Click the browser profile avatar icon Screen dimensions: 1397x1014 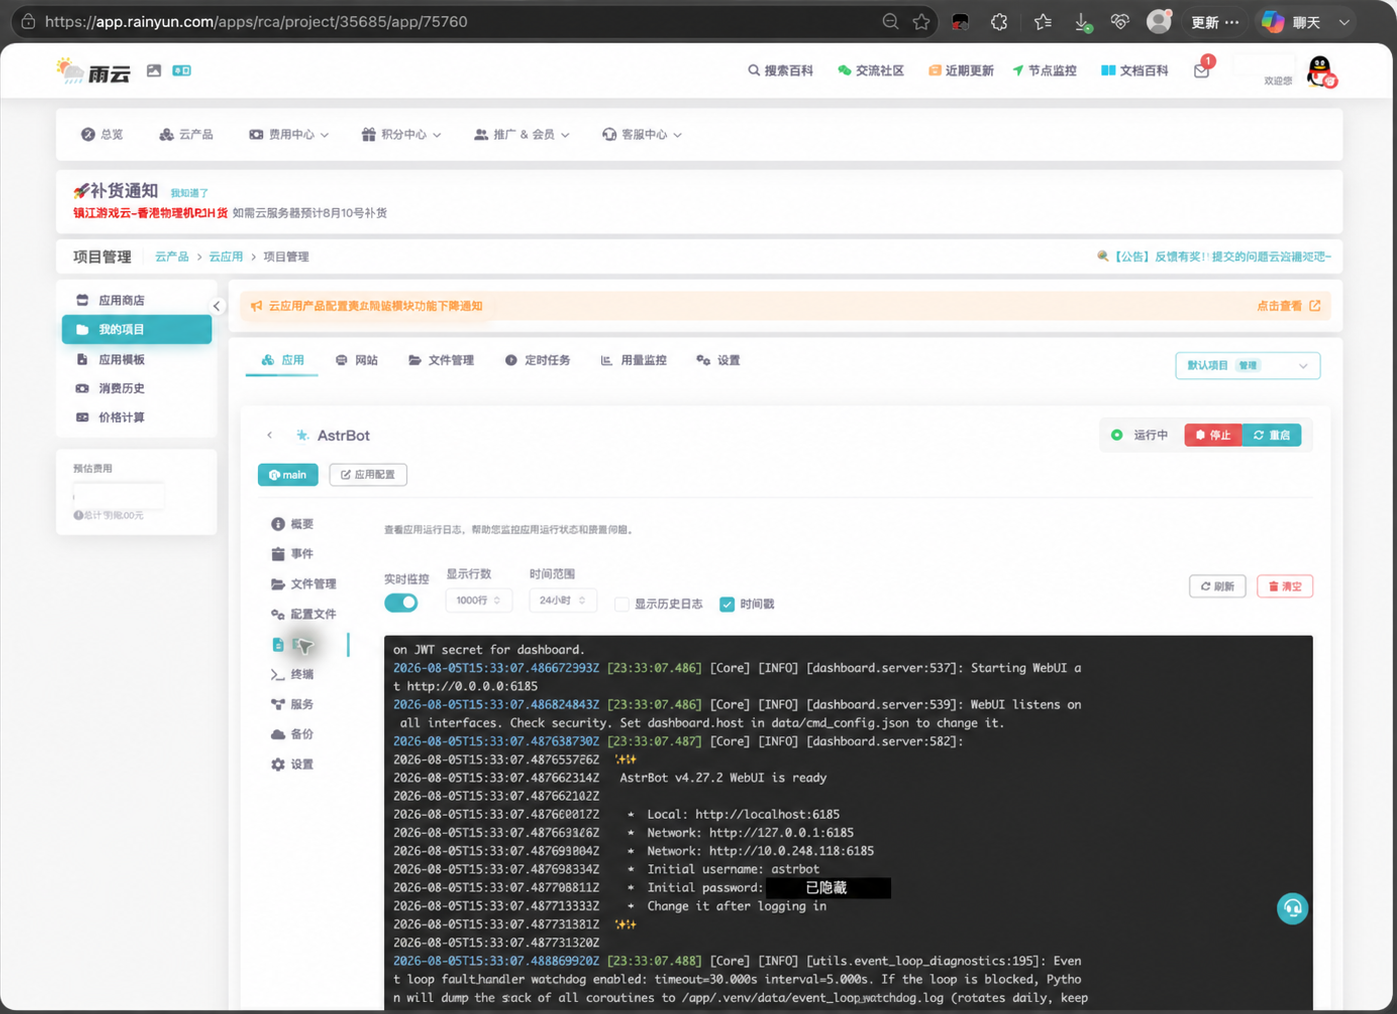click(x=1159, y=21)
